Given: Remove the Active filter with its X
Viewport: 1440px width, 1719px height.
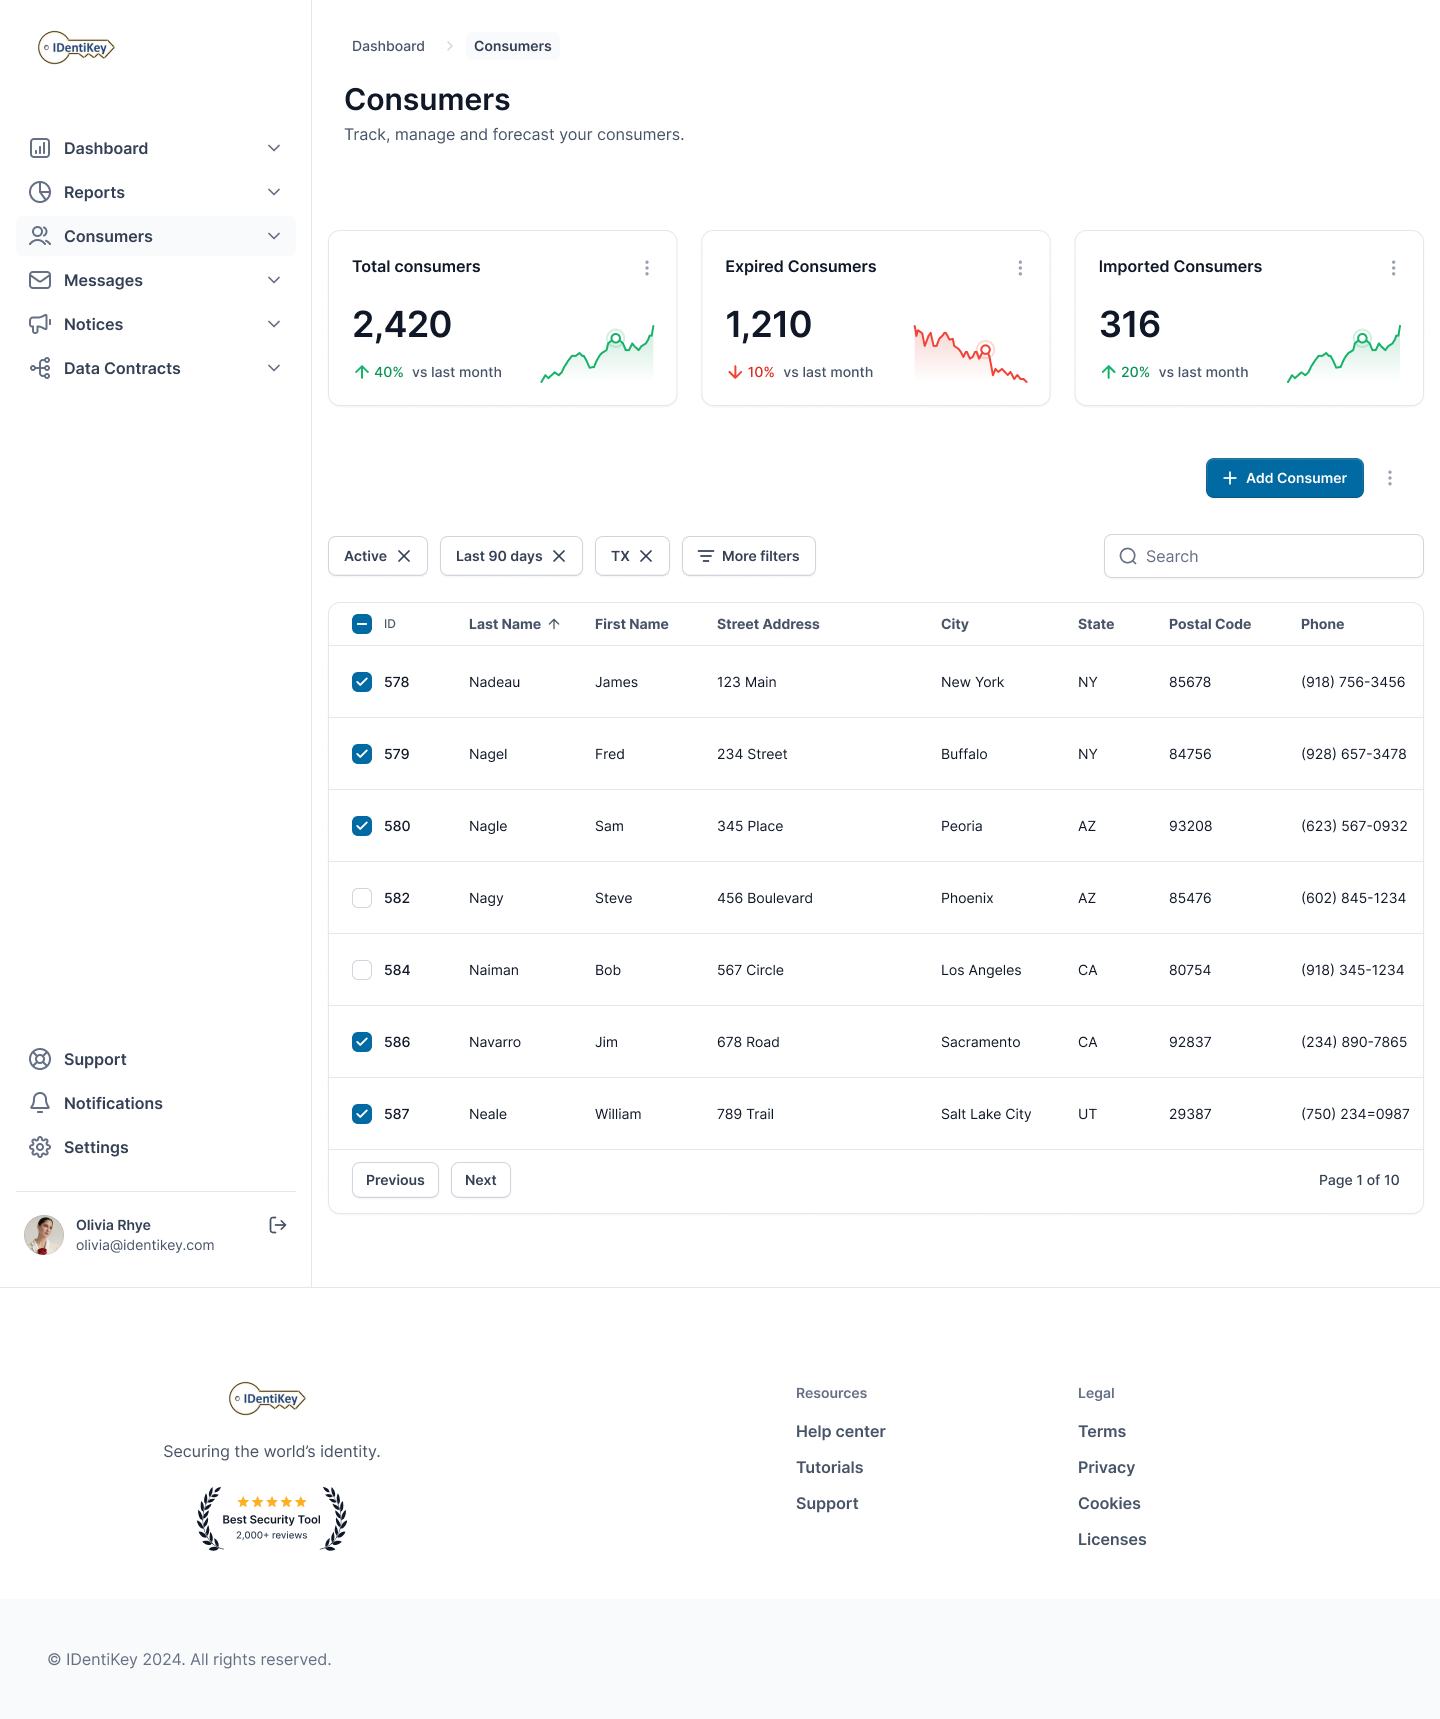Looking at the screenshot, I should [404, 556].
